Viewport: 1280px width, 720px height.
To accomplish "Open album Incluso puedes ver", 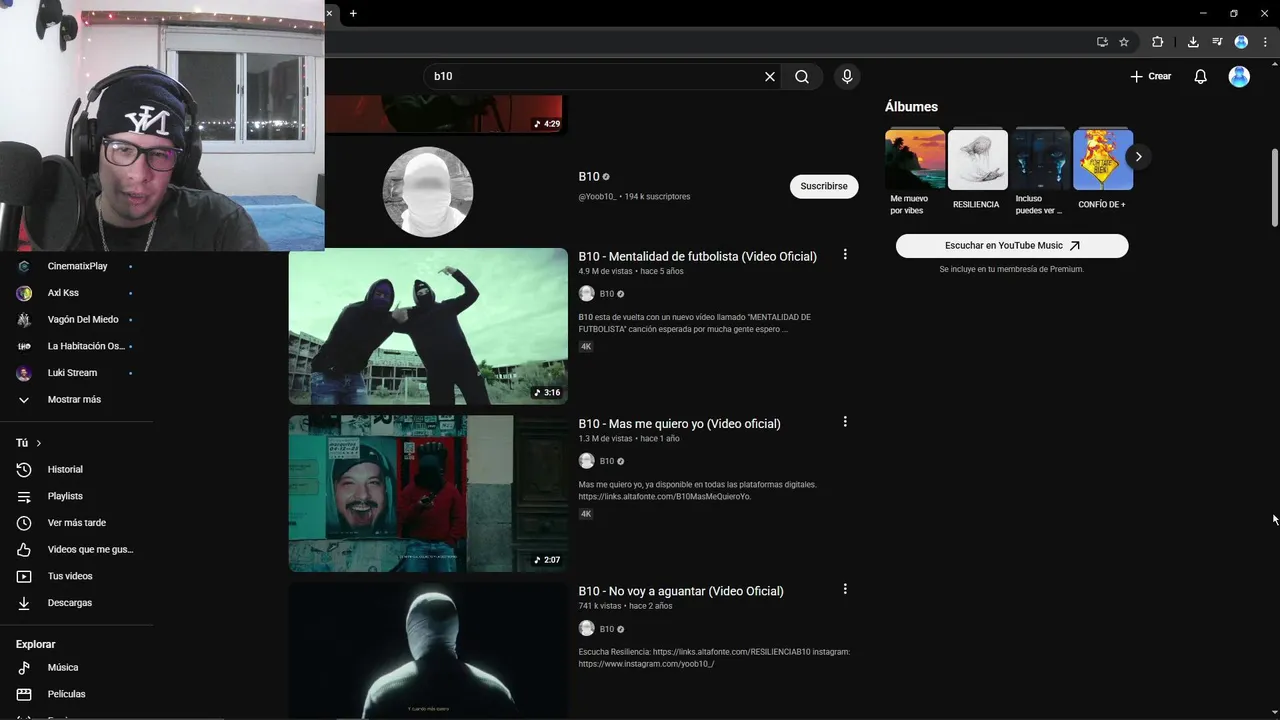I will [1041, 171].
